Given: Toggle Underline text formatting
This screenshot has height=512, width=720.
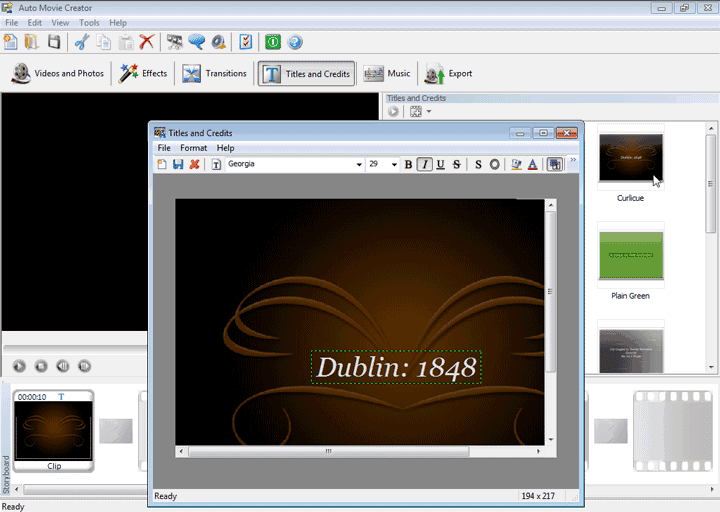Looking at the screenshot, I should tap(440, 164).
